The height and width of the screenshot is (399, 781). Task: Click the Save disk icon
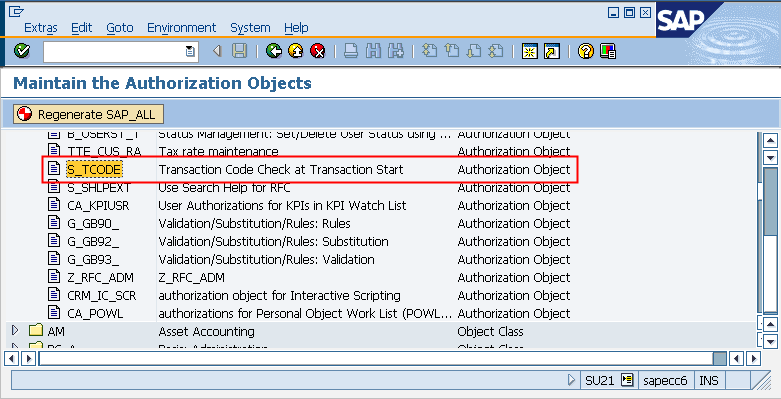[240, 51]
